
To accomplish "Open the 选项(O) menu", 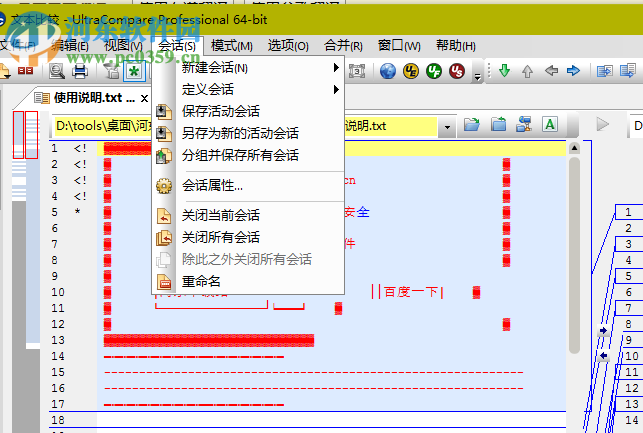I will (288, 46).
